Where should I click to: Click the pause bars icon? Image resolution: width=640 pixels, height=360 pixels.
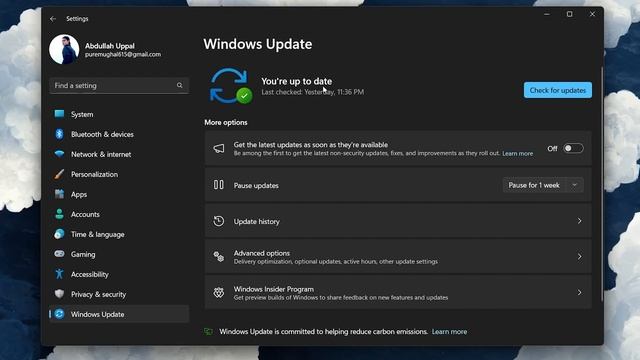[219, 185]
